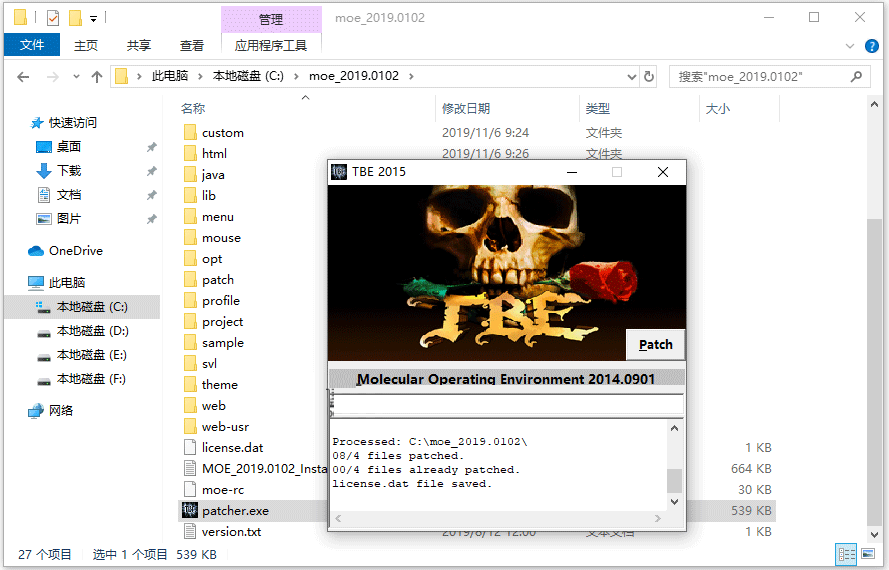This screenshot has width=889, height=570.
Task: Expand the ribbon with the chevron
Action: [x=849, y=46]
